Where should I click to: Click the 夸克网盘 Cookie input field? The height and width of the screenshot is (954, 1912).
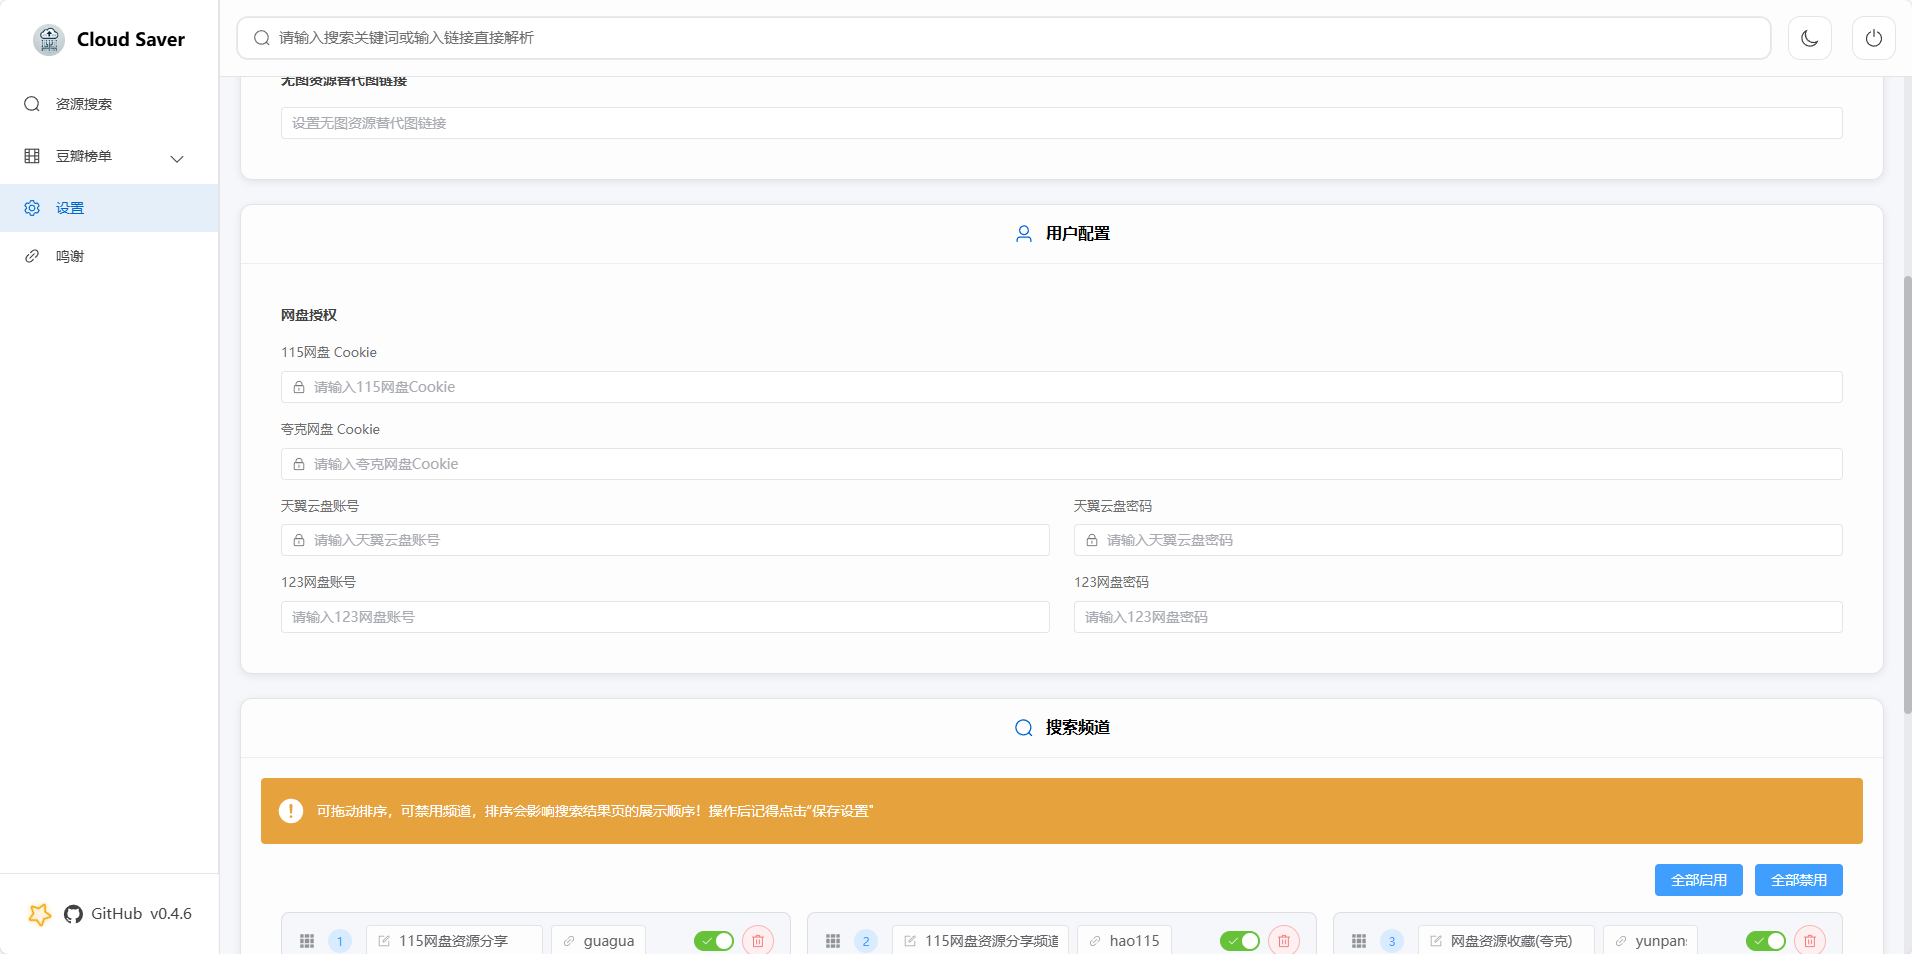coord(1061,464)
